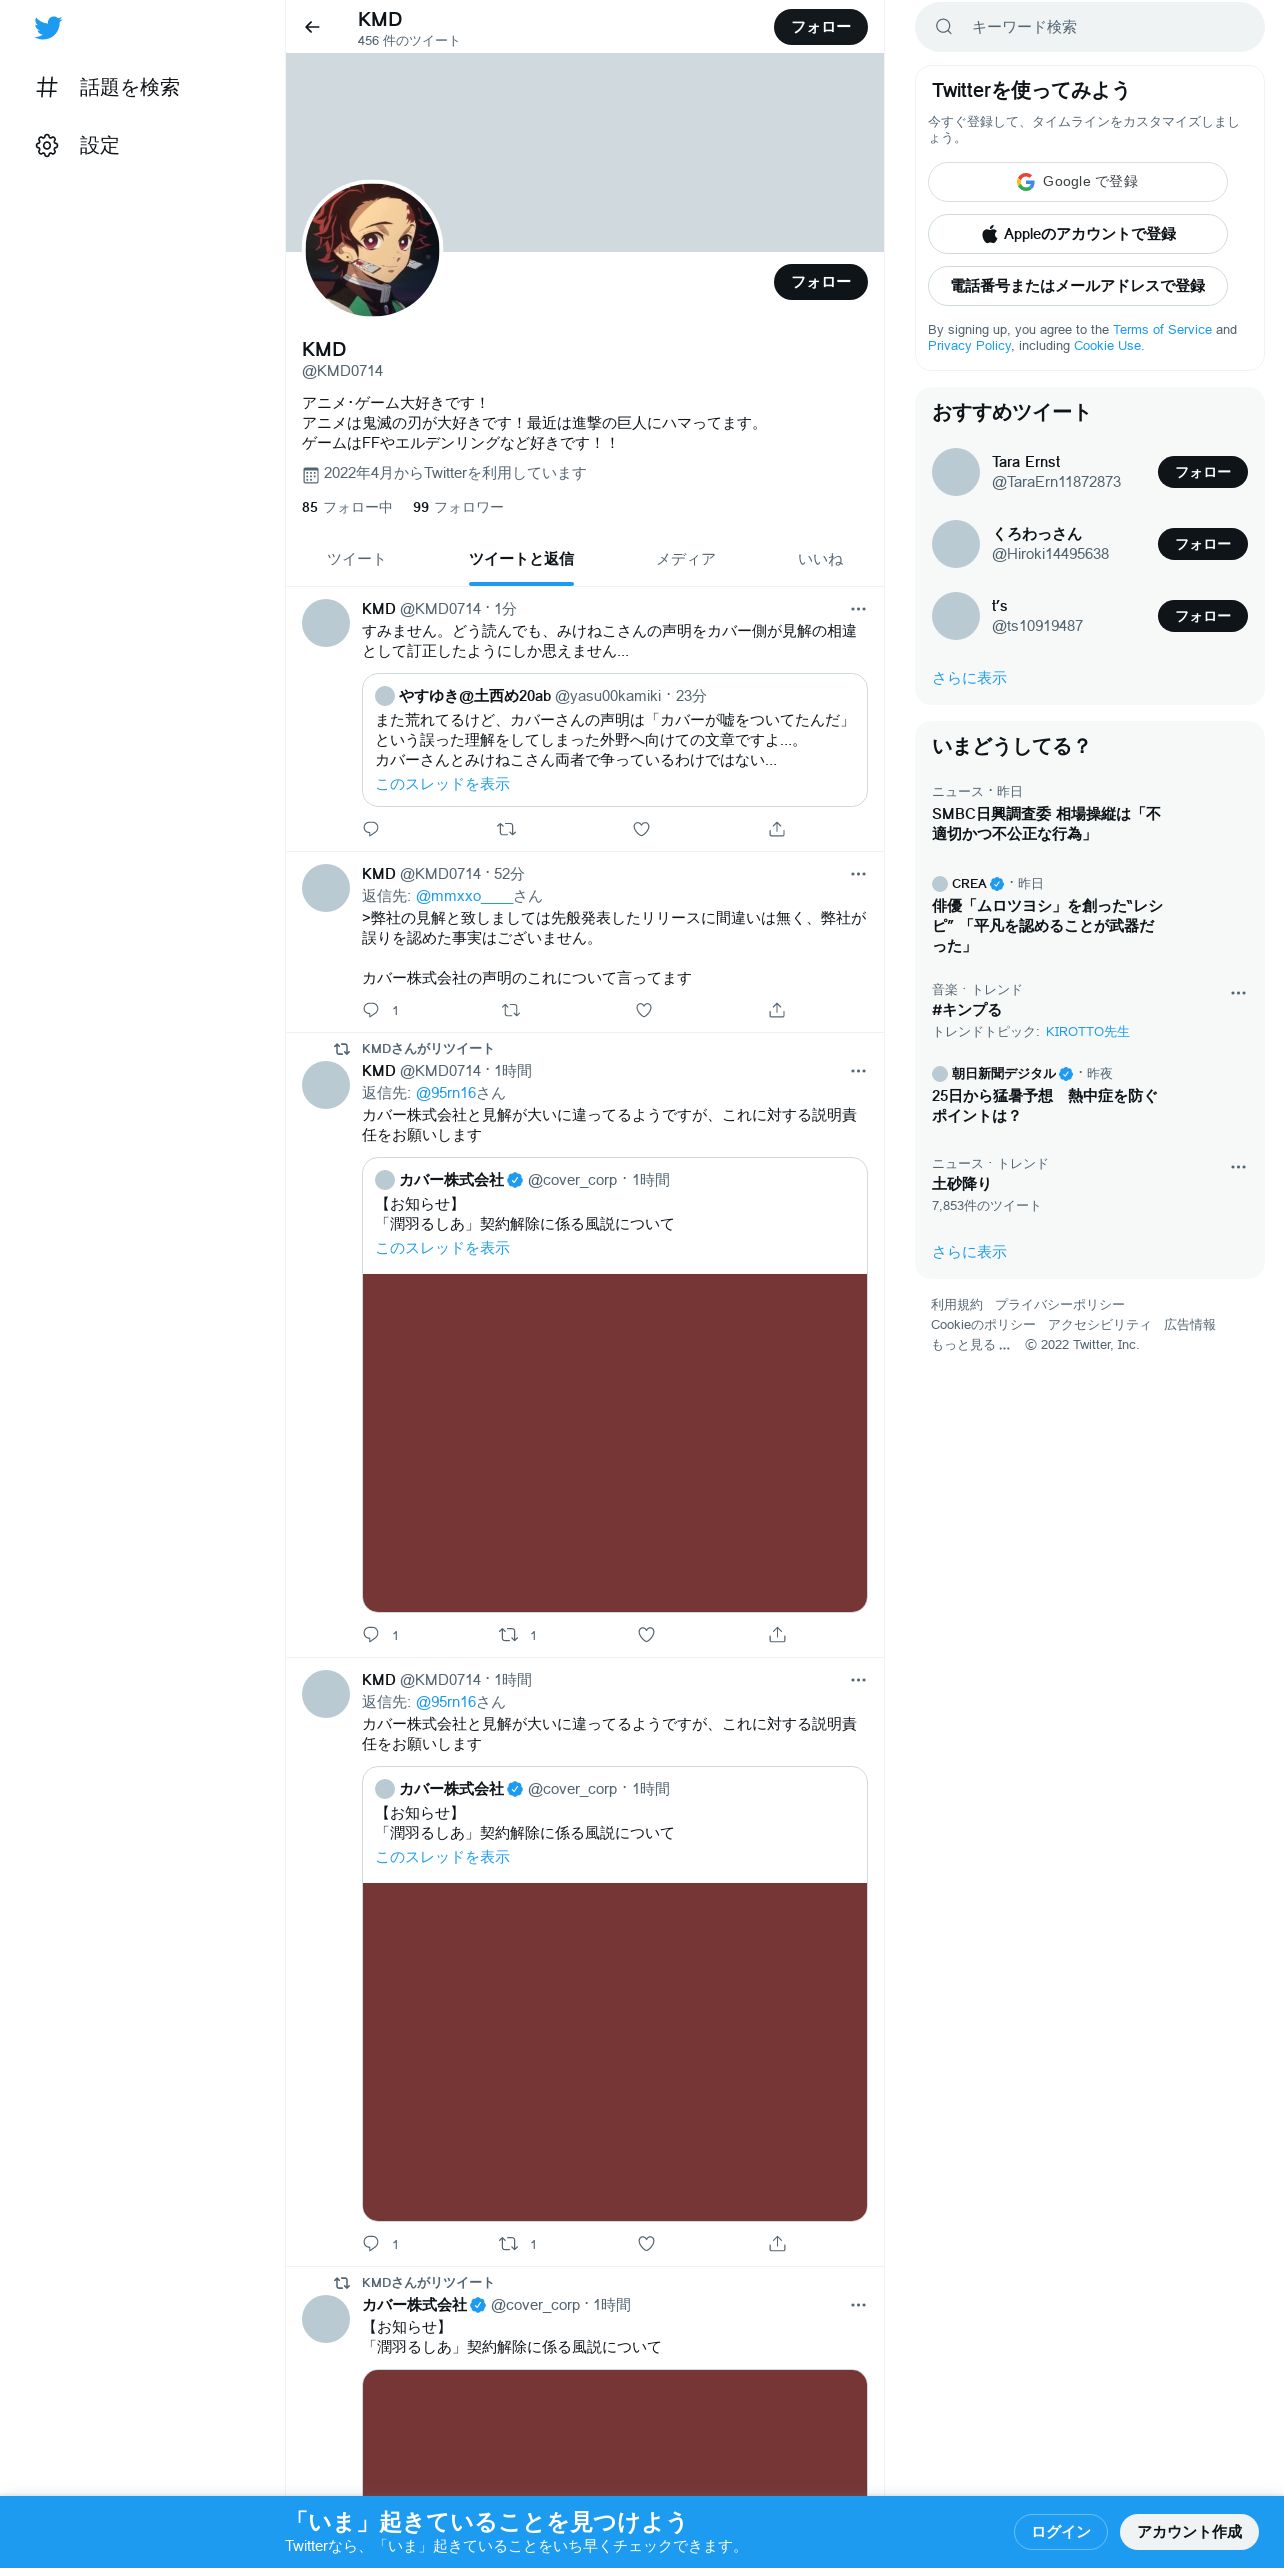Viewport: 1284px width, 2568px height.
Task: Switch to the メディア tab
Action: (686, 559)
